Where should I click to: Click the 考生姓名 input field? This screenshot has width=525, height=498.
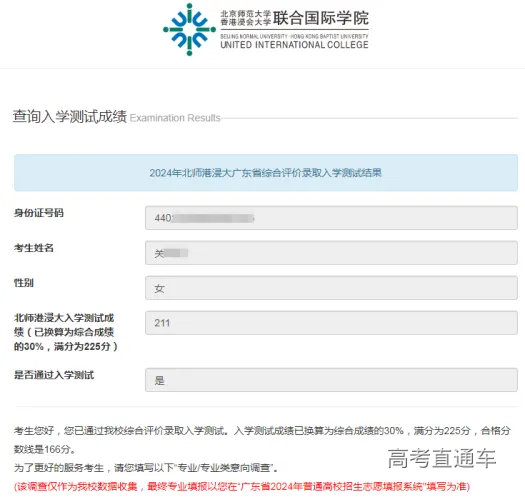(331, 253)
